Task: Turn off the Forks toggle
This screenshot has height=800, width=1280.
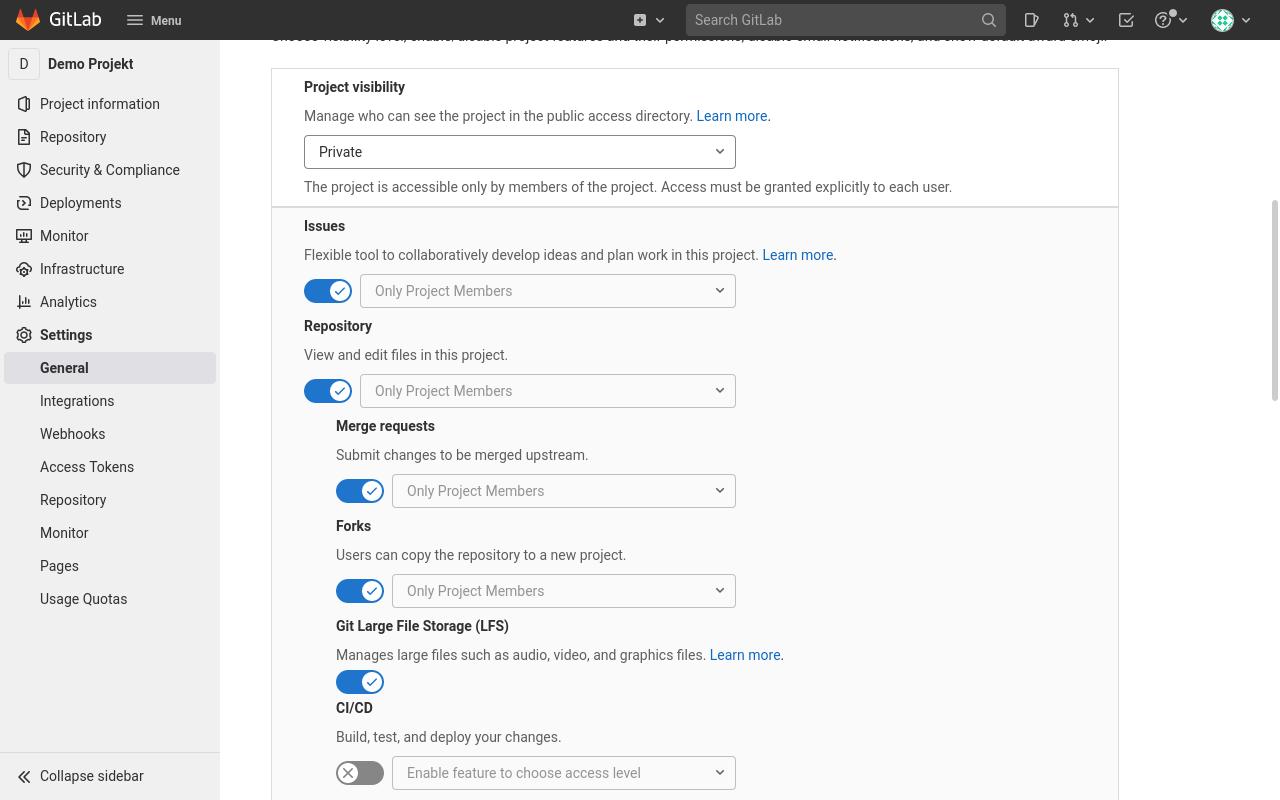Action: (360, 591)
